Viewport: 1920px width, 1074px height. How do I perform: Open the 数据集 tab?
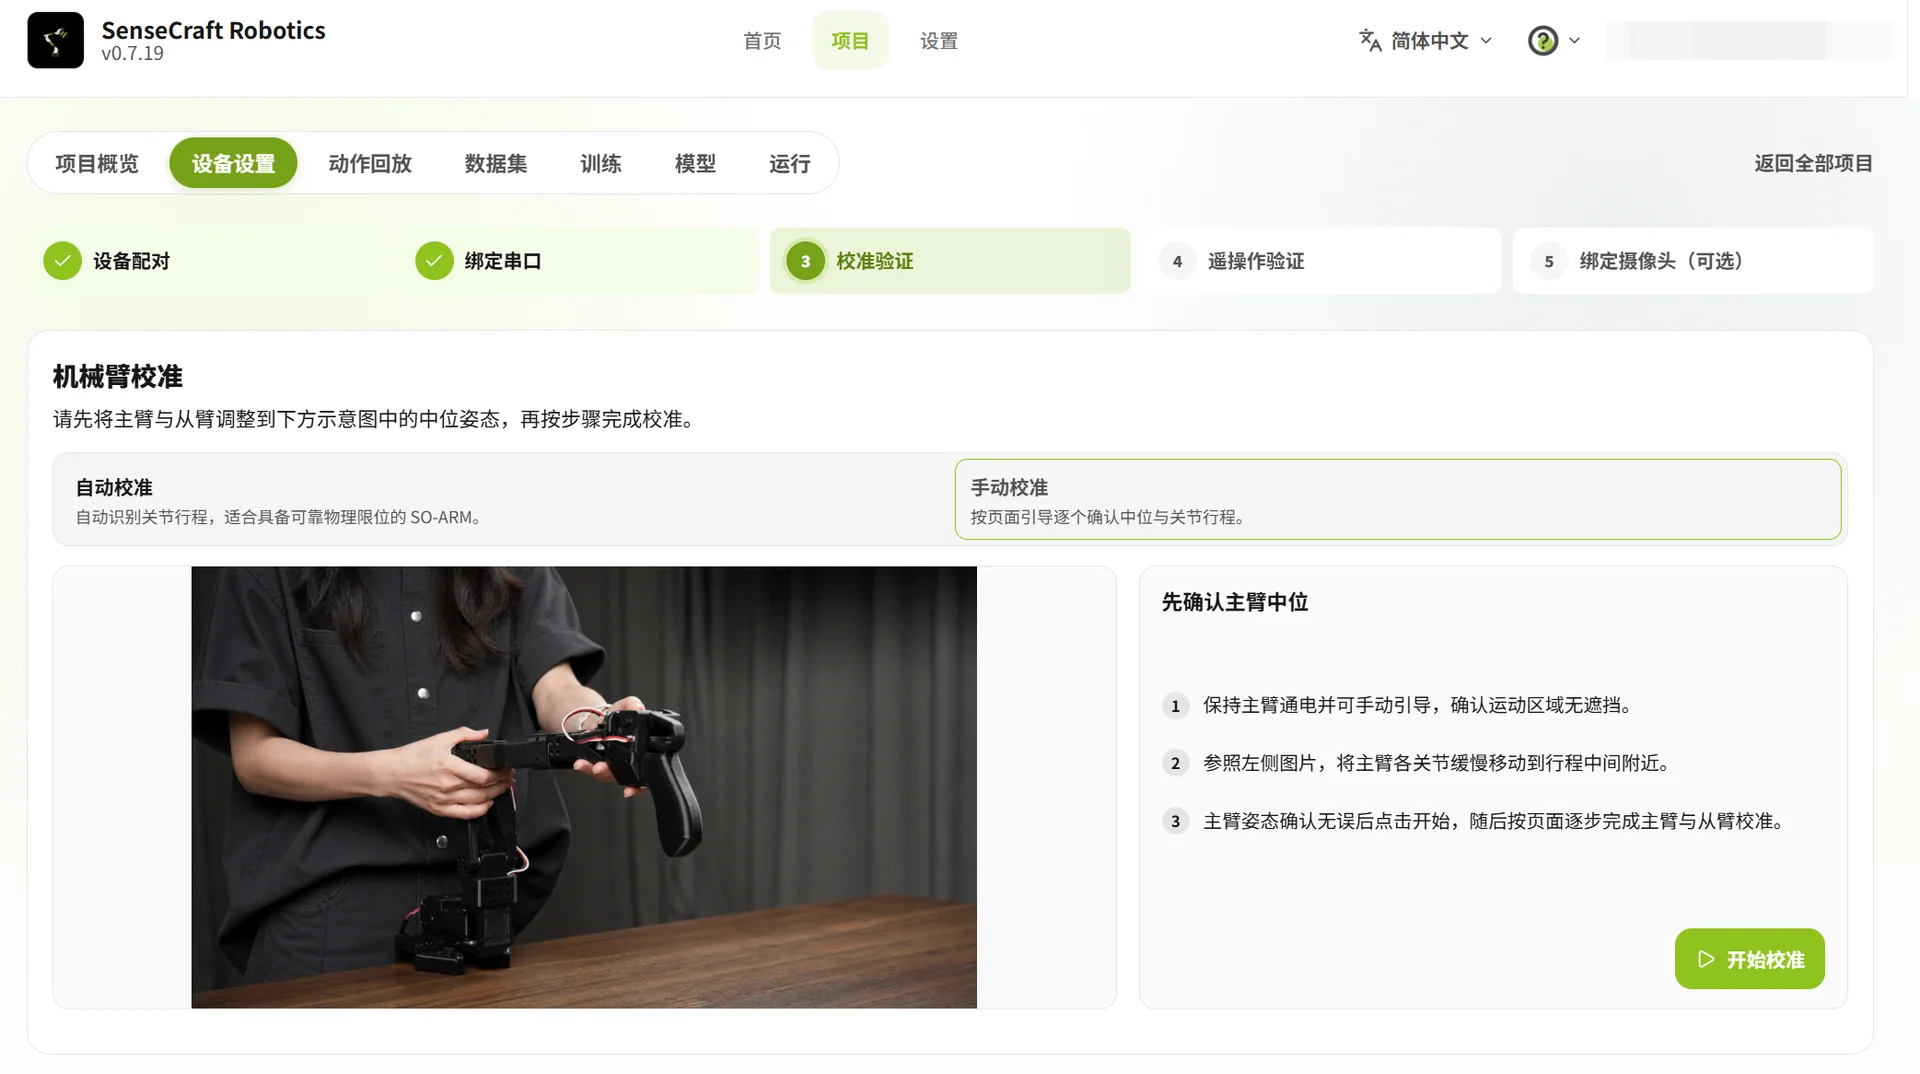pyautogui.click(x=496, y=163)
